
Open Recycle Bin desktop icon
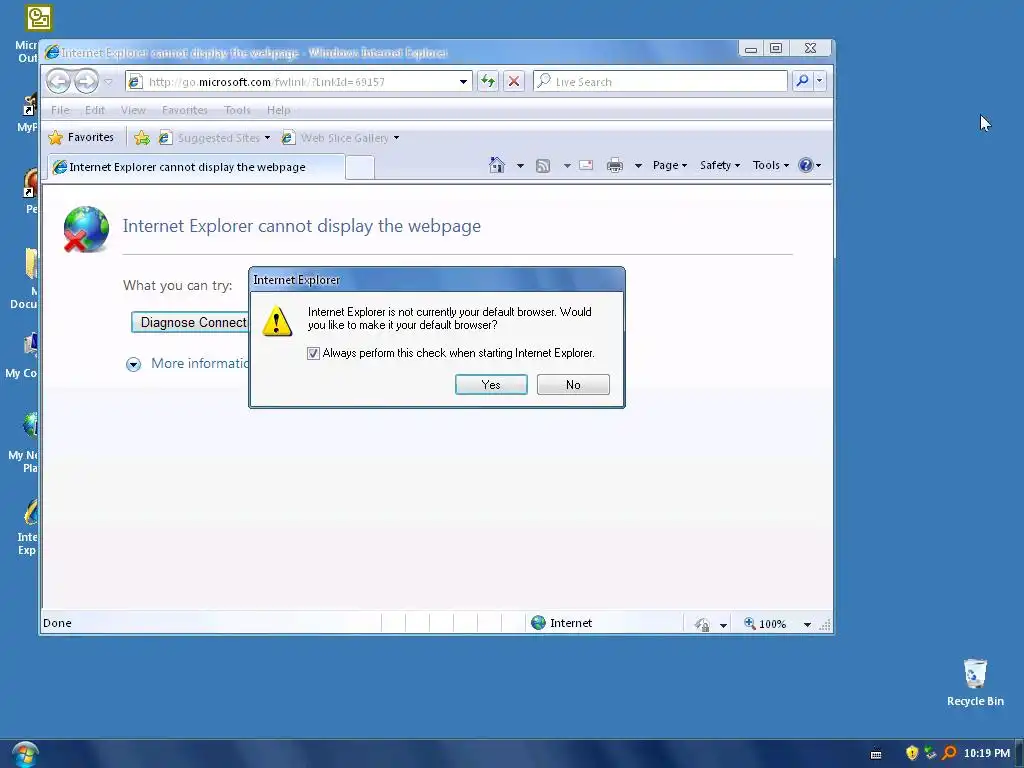tap(975, 682)
